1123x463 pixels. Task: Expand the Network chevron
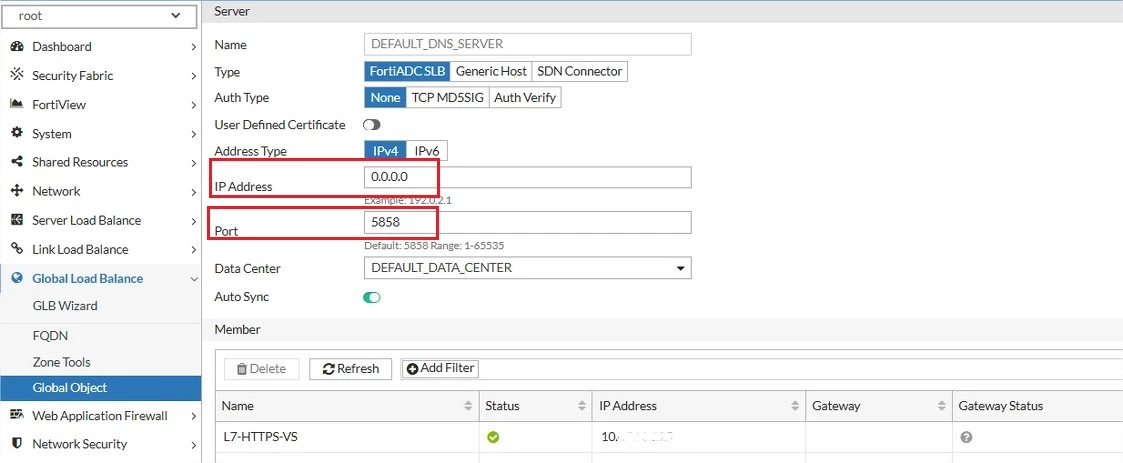tap(194, 192)
